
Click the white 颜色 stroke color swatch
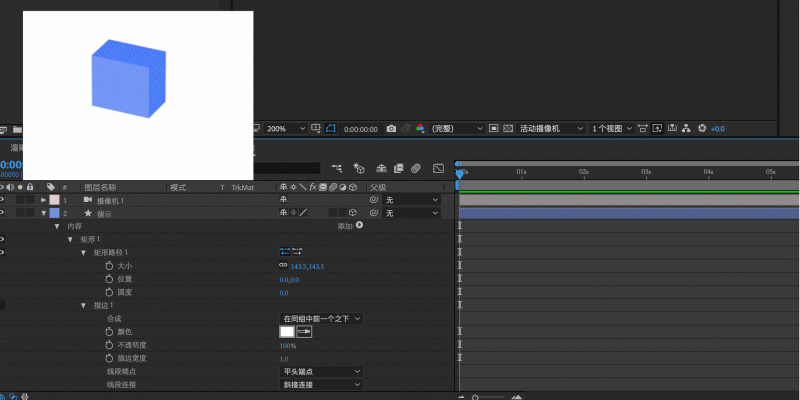click(x=287, y=332)
